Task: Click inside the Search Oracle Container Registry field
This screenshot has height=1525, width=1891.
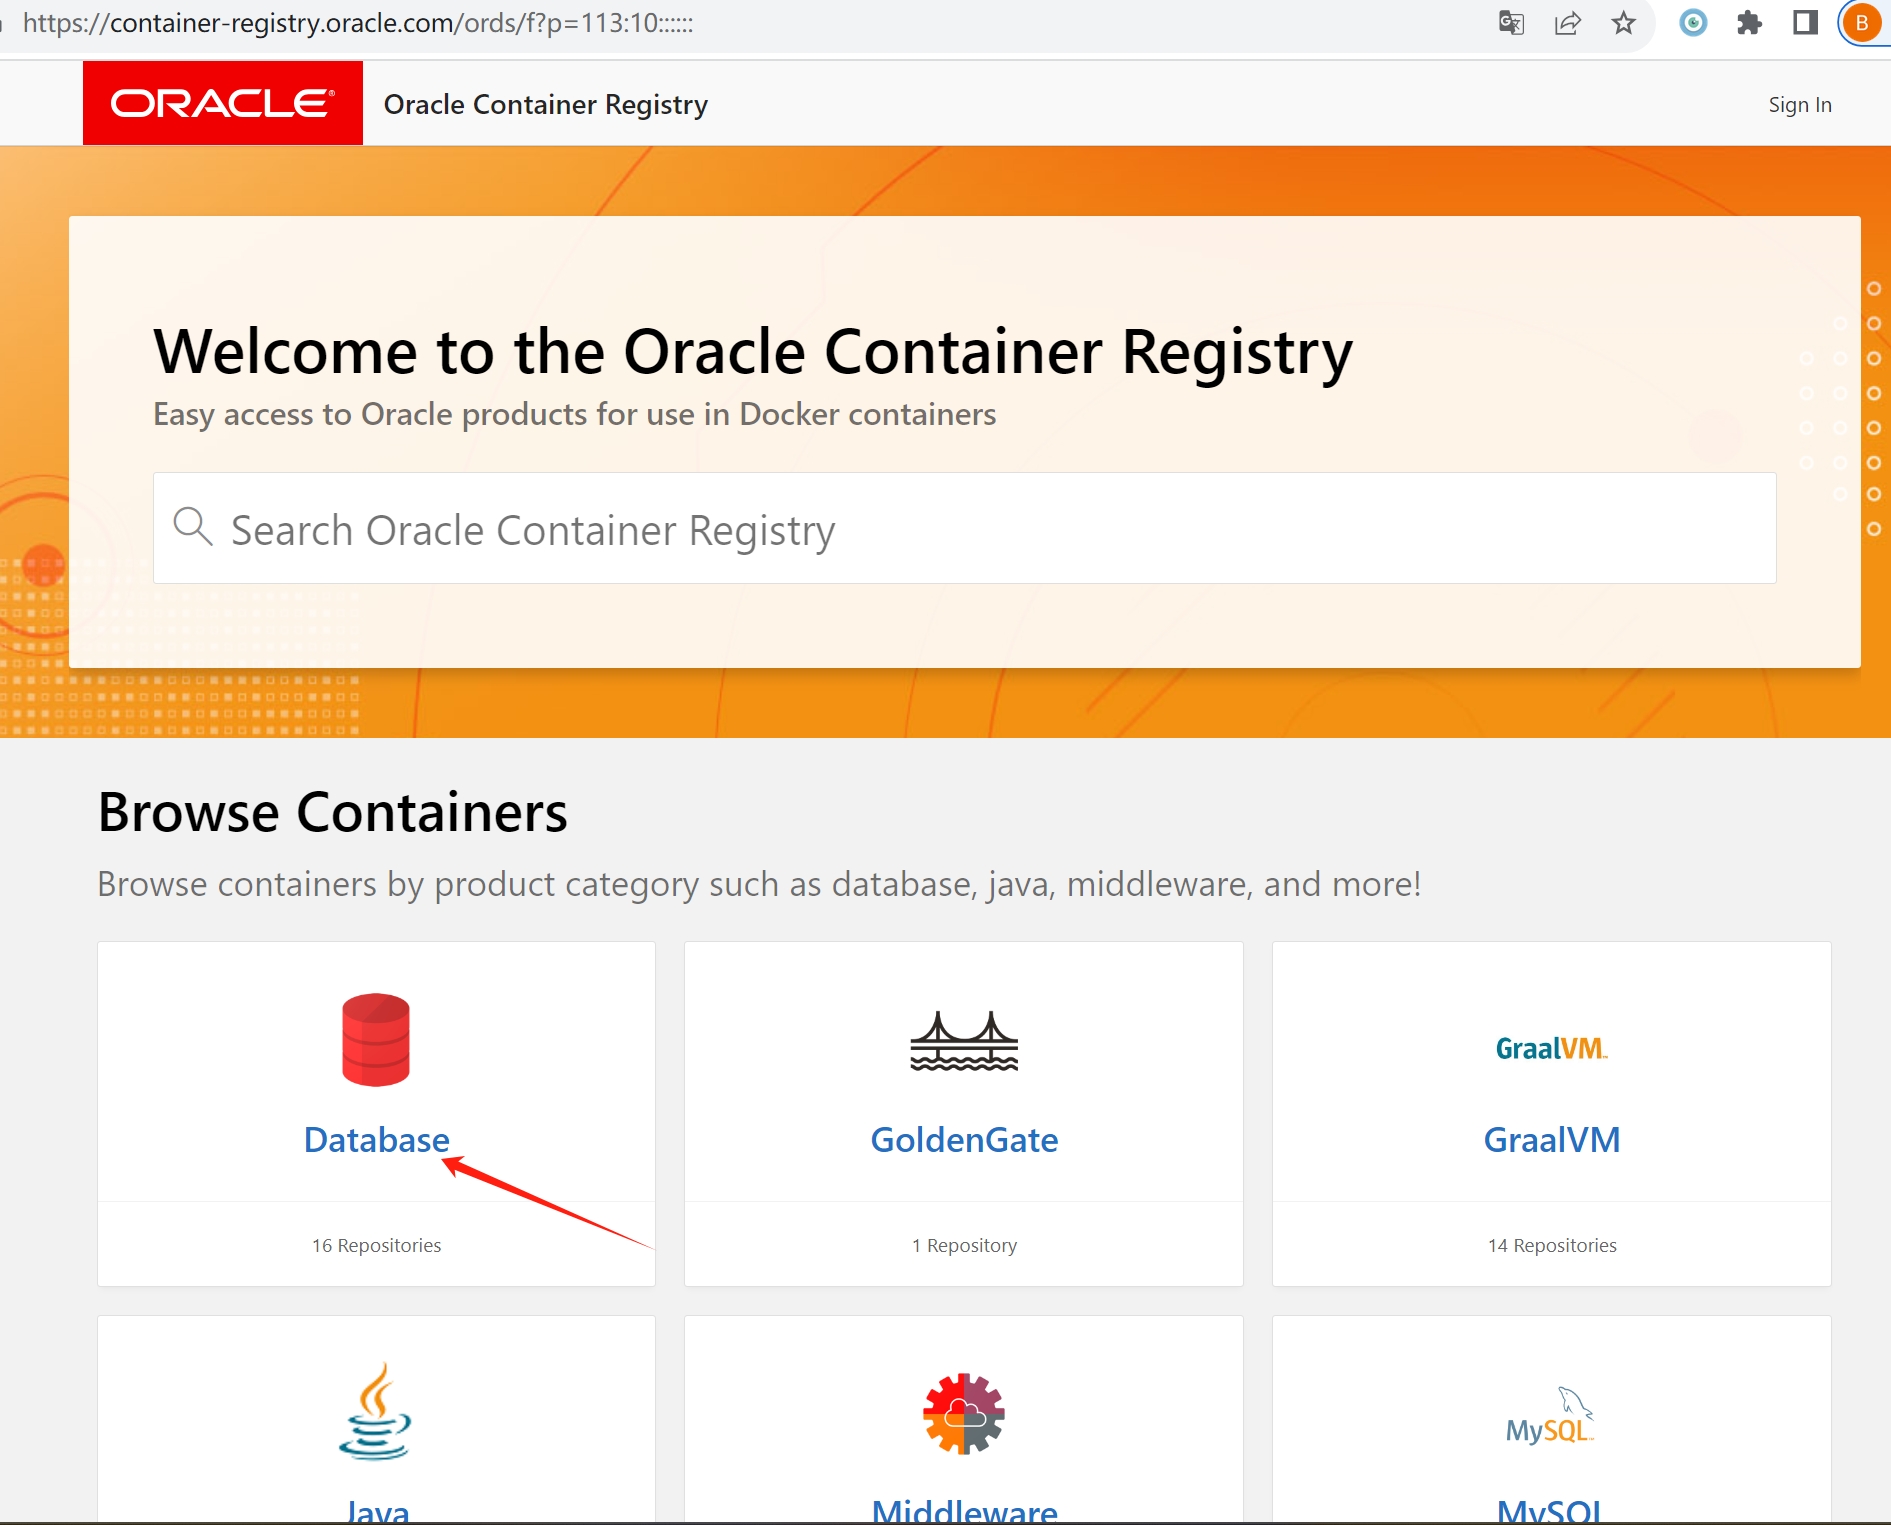Action: click(700, 529)
